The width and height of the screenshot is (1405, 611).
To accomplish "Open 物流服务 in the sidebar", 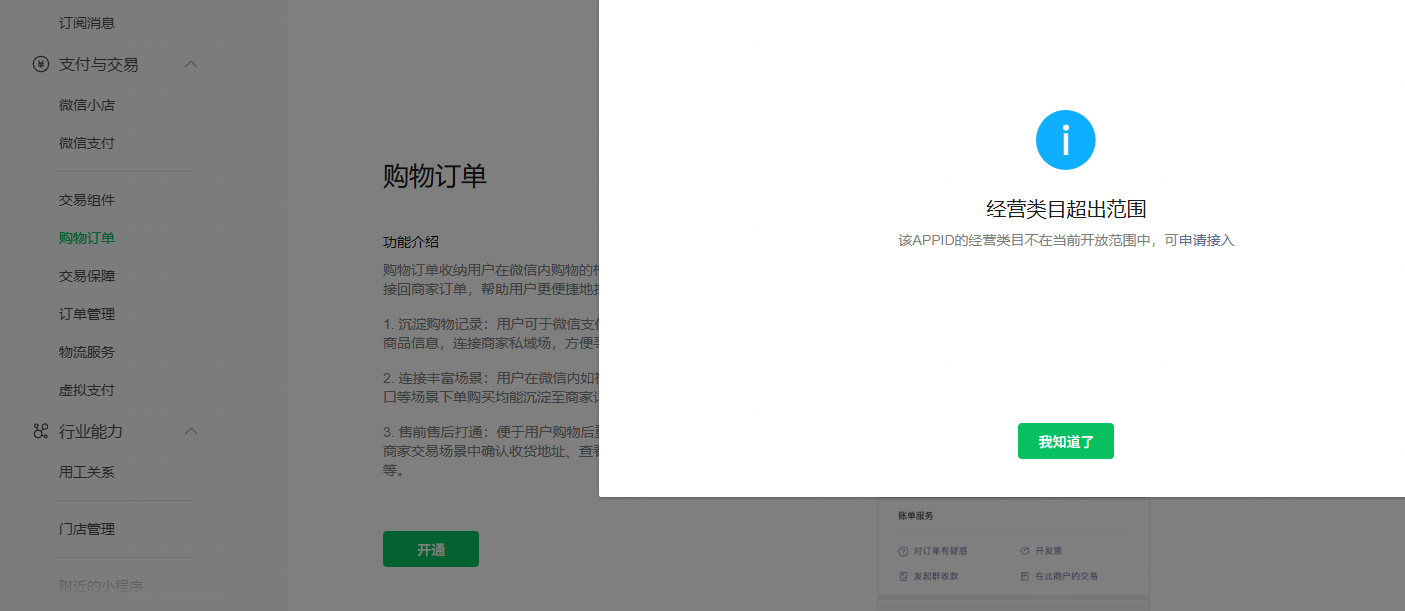I will pos(87,352).
